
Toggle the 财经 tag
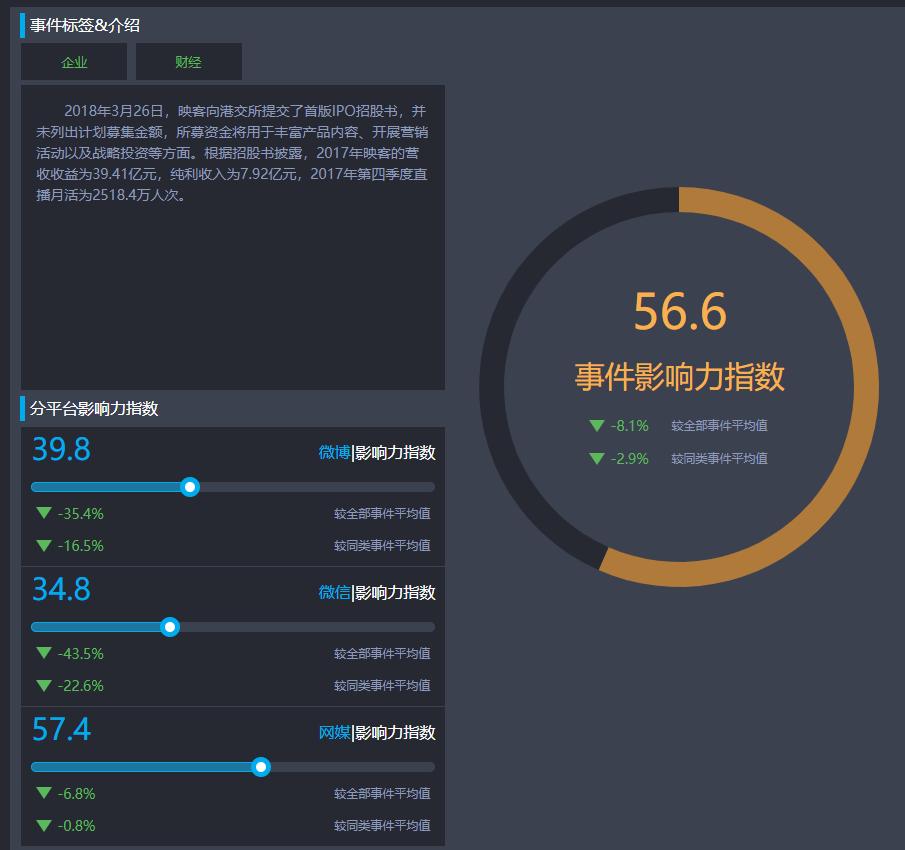(x=188, y=61)
